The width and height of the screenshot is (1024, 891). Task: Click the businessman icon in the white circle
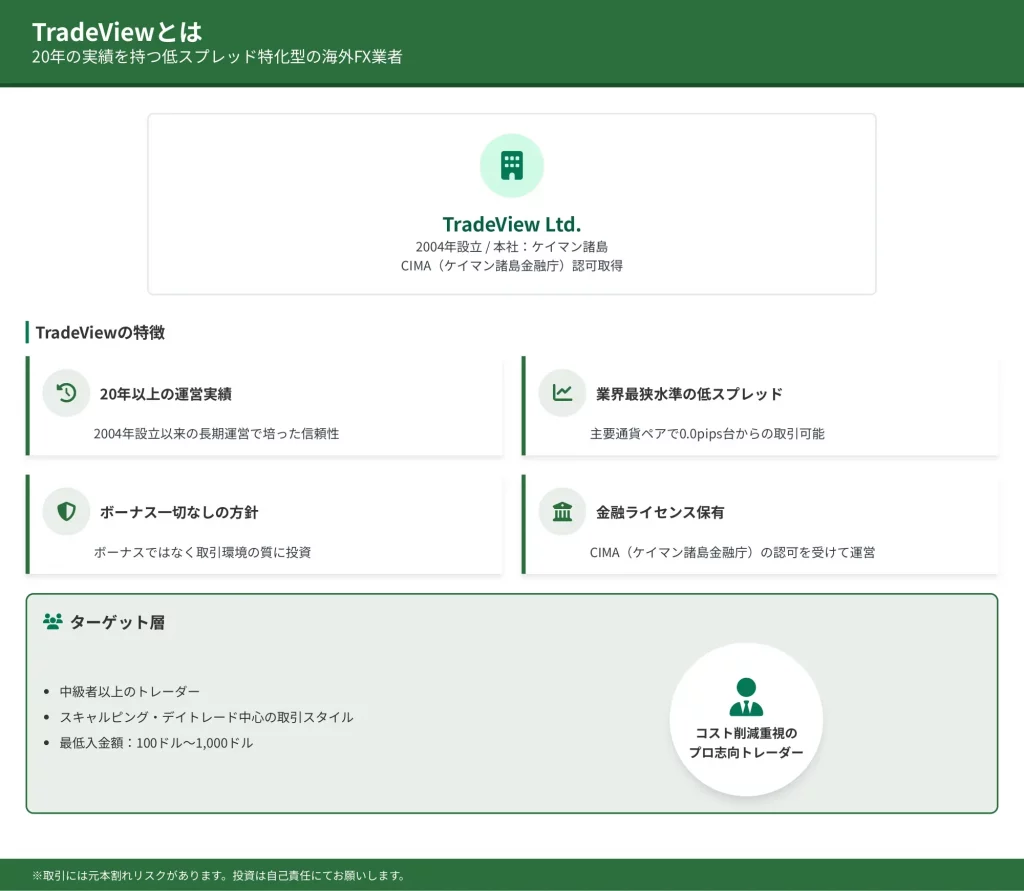coord(745,697)
